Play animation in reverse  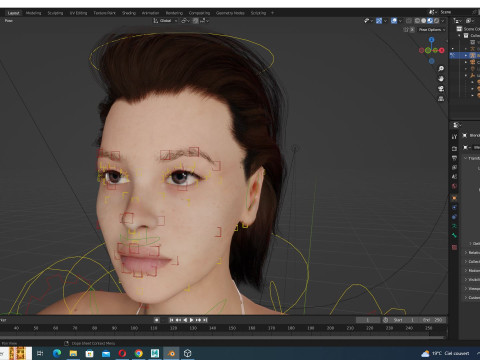pos(185,320)
